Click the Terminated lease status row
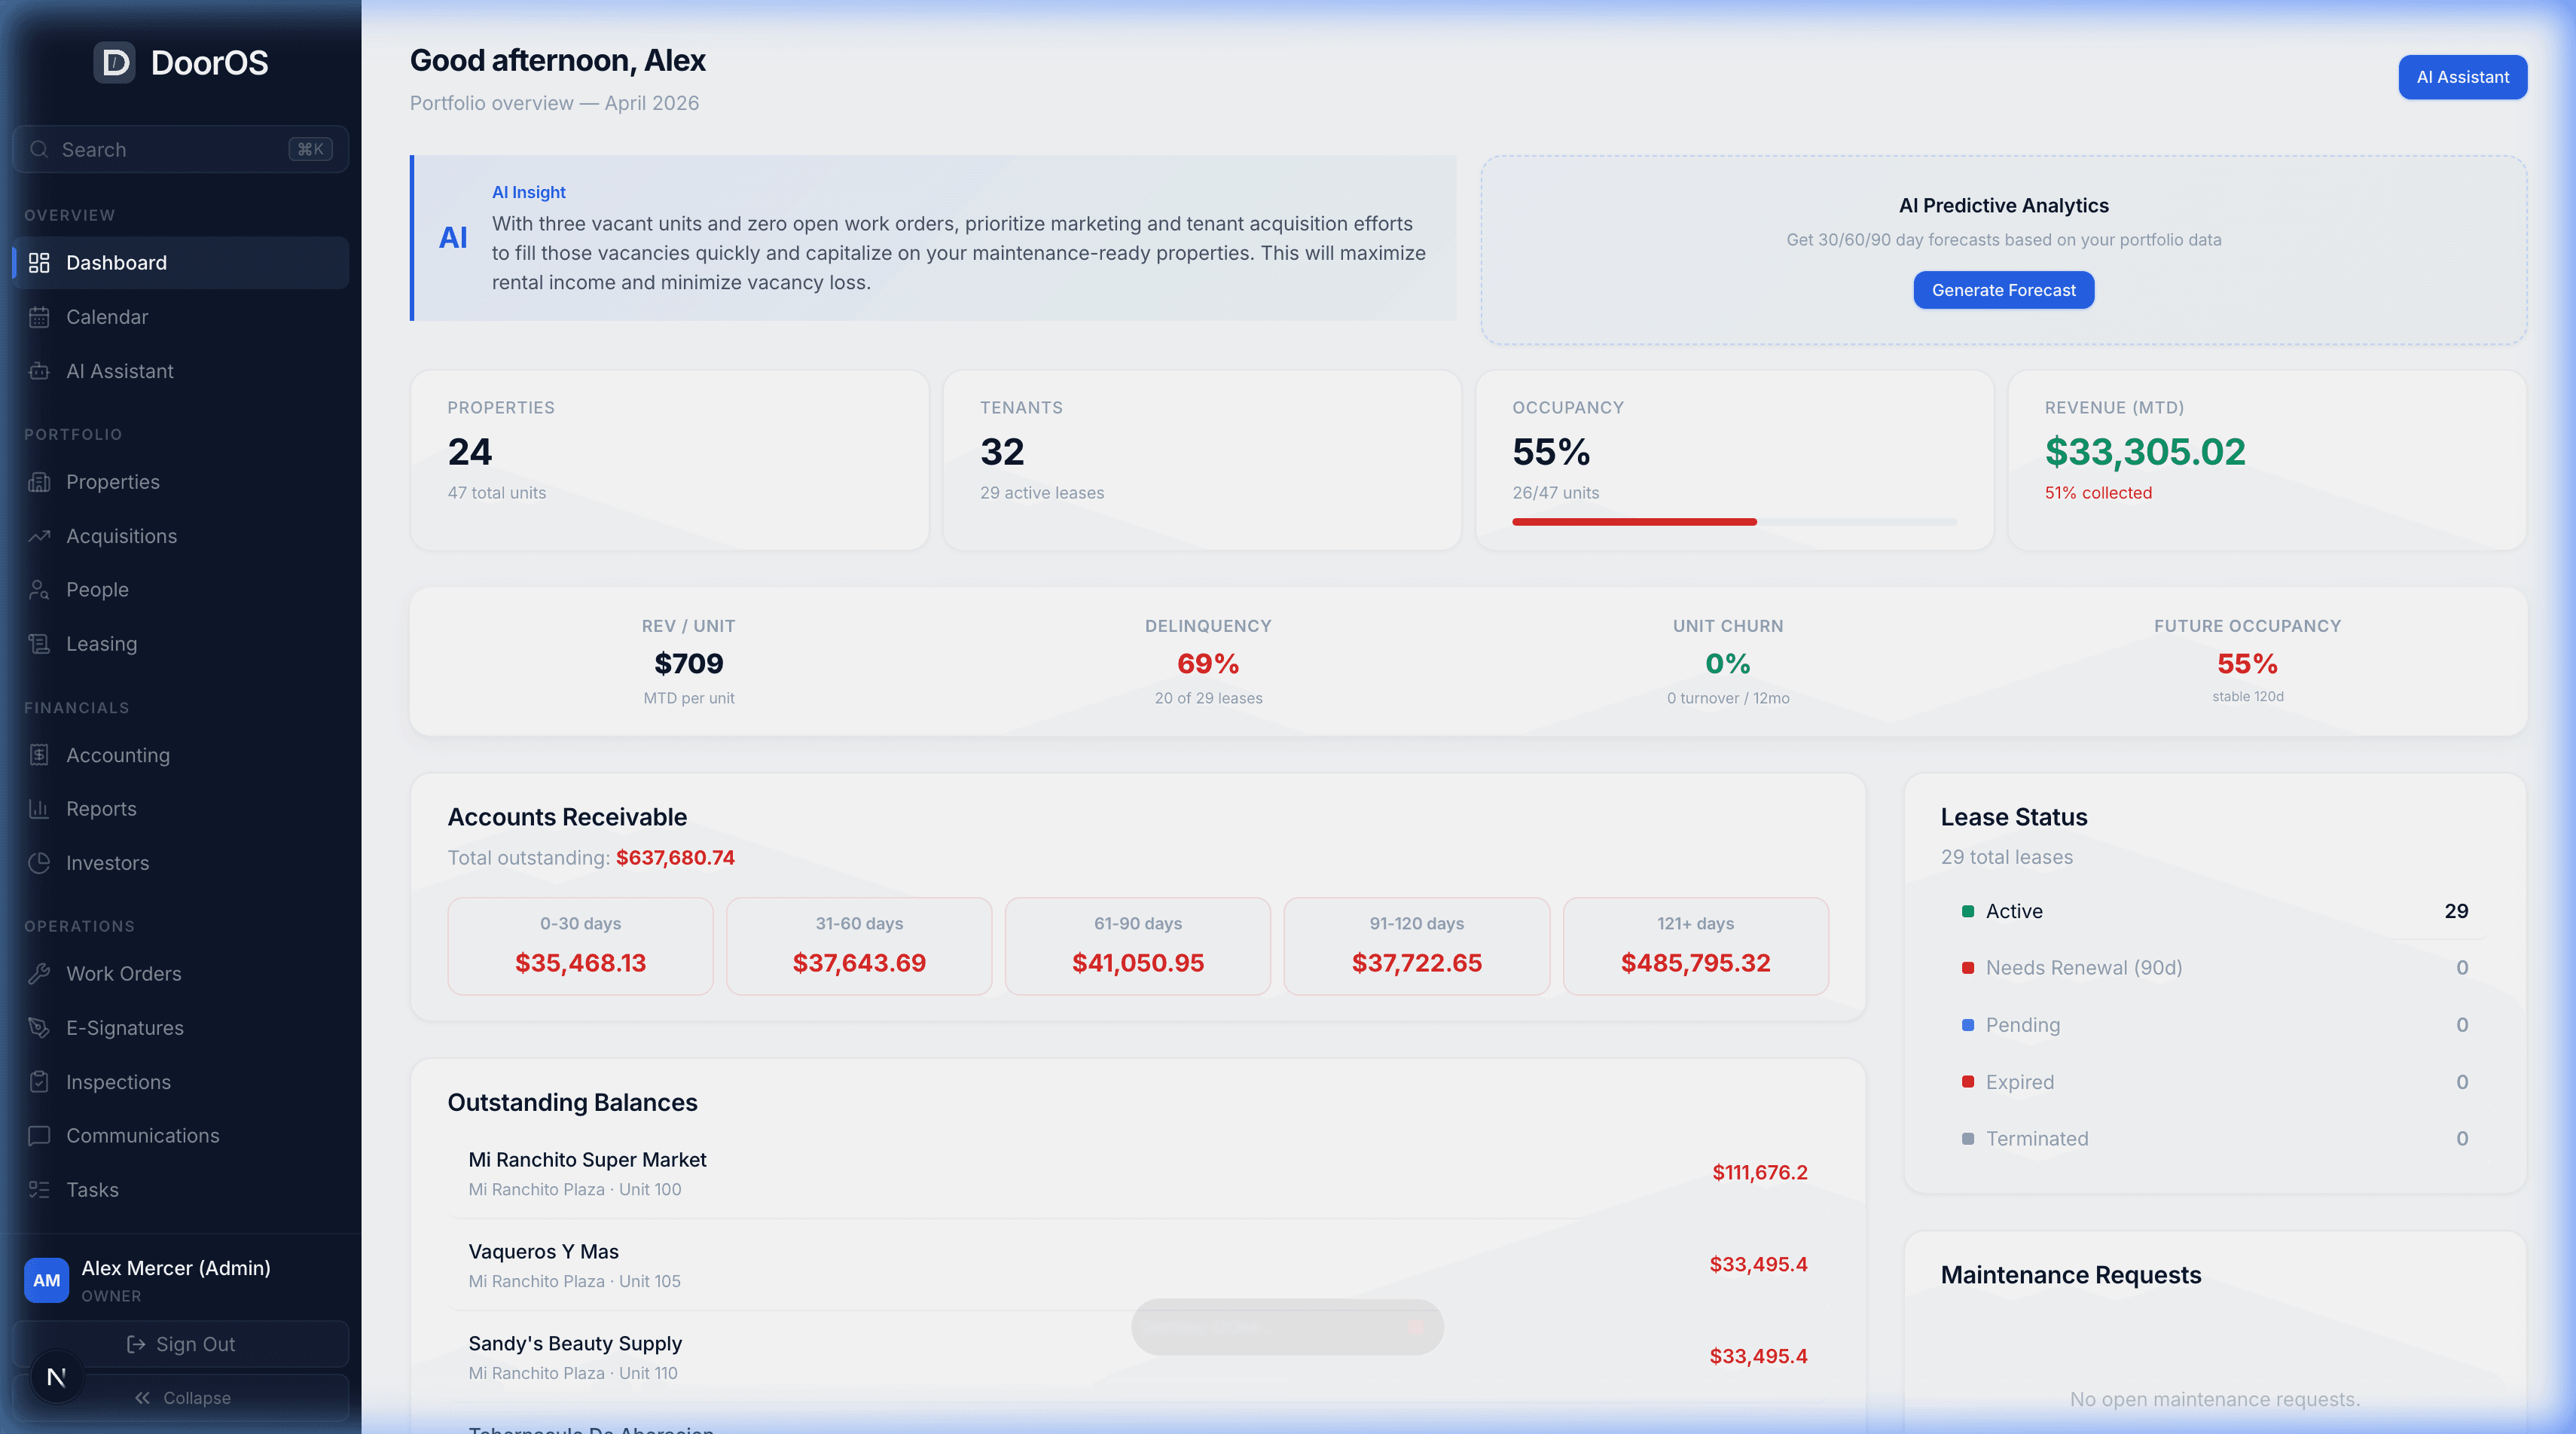 [2214, 1139]
